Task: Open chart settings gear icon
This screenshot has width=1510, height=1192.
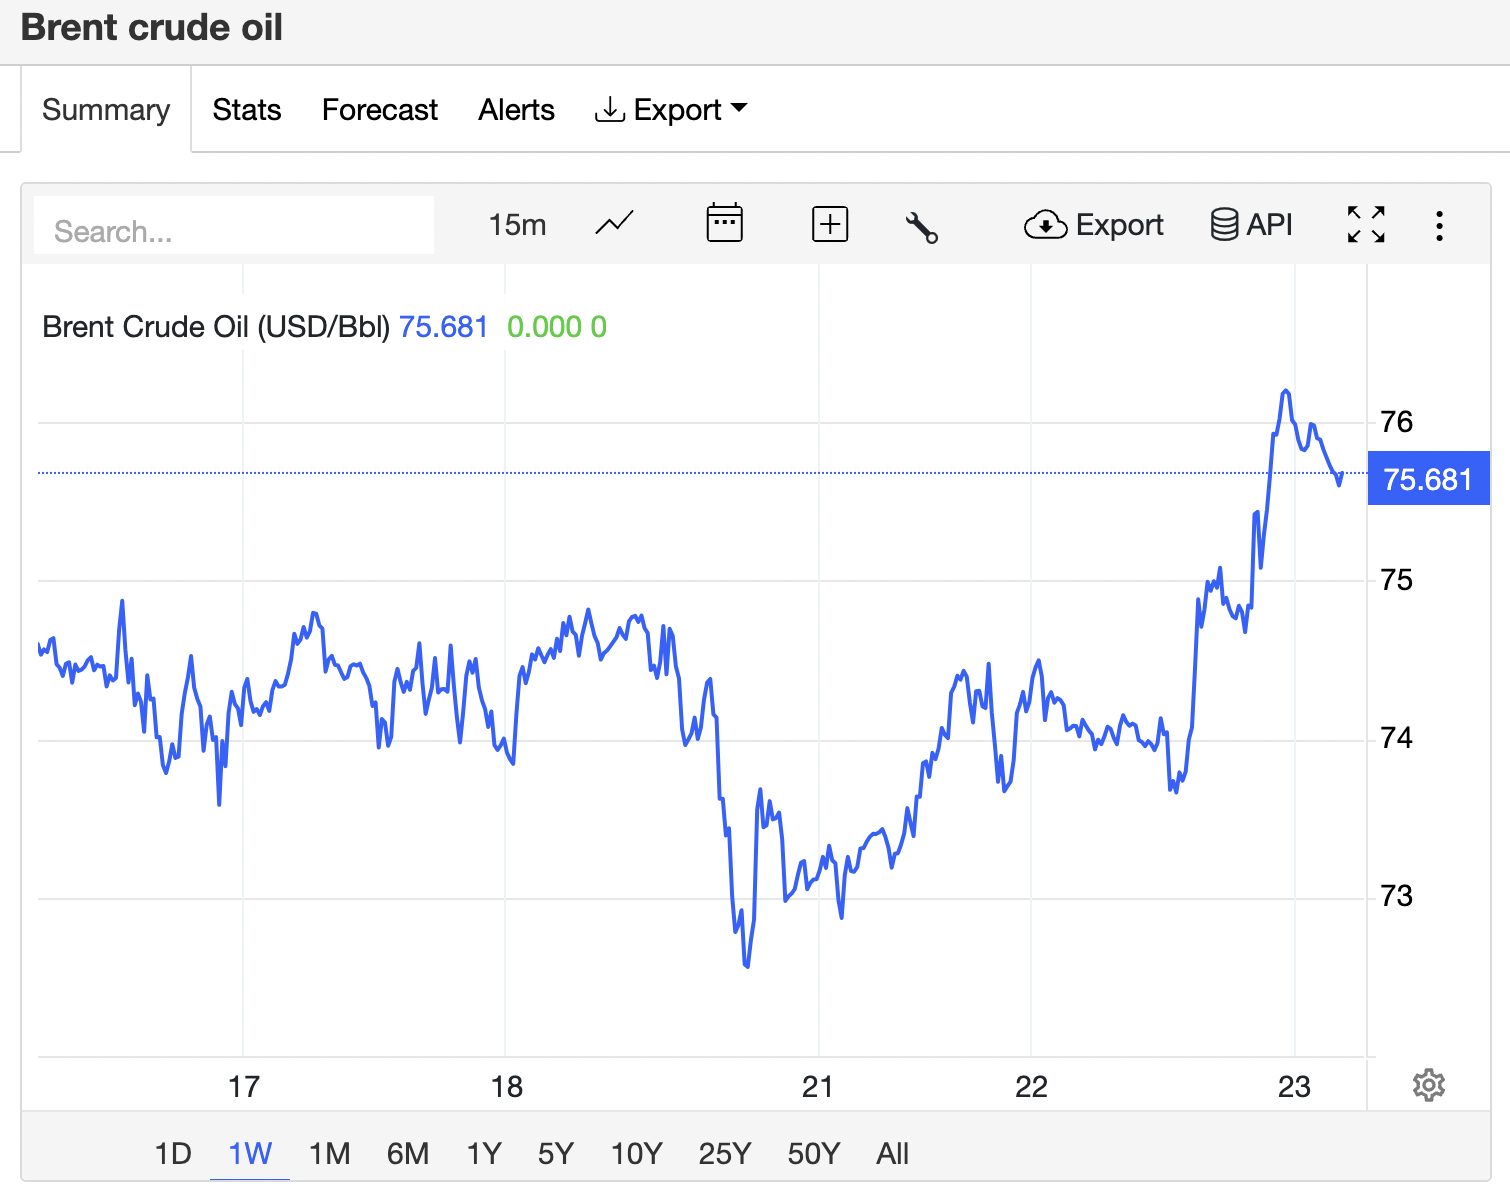Action: 1429,1085
